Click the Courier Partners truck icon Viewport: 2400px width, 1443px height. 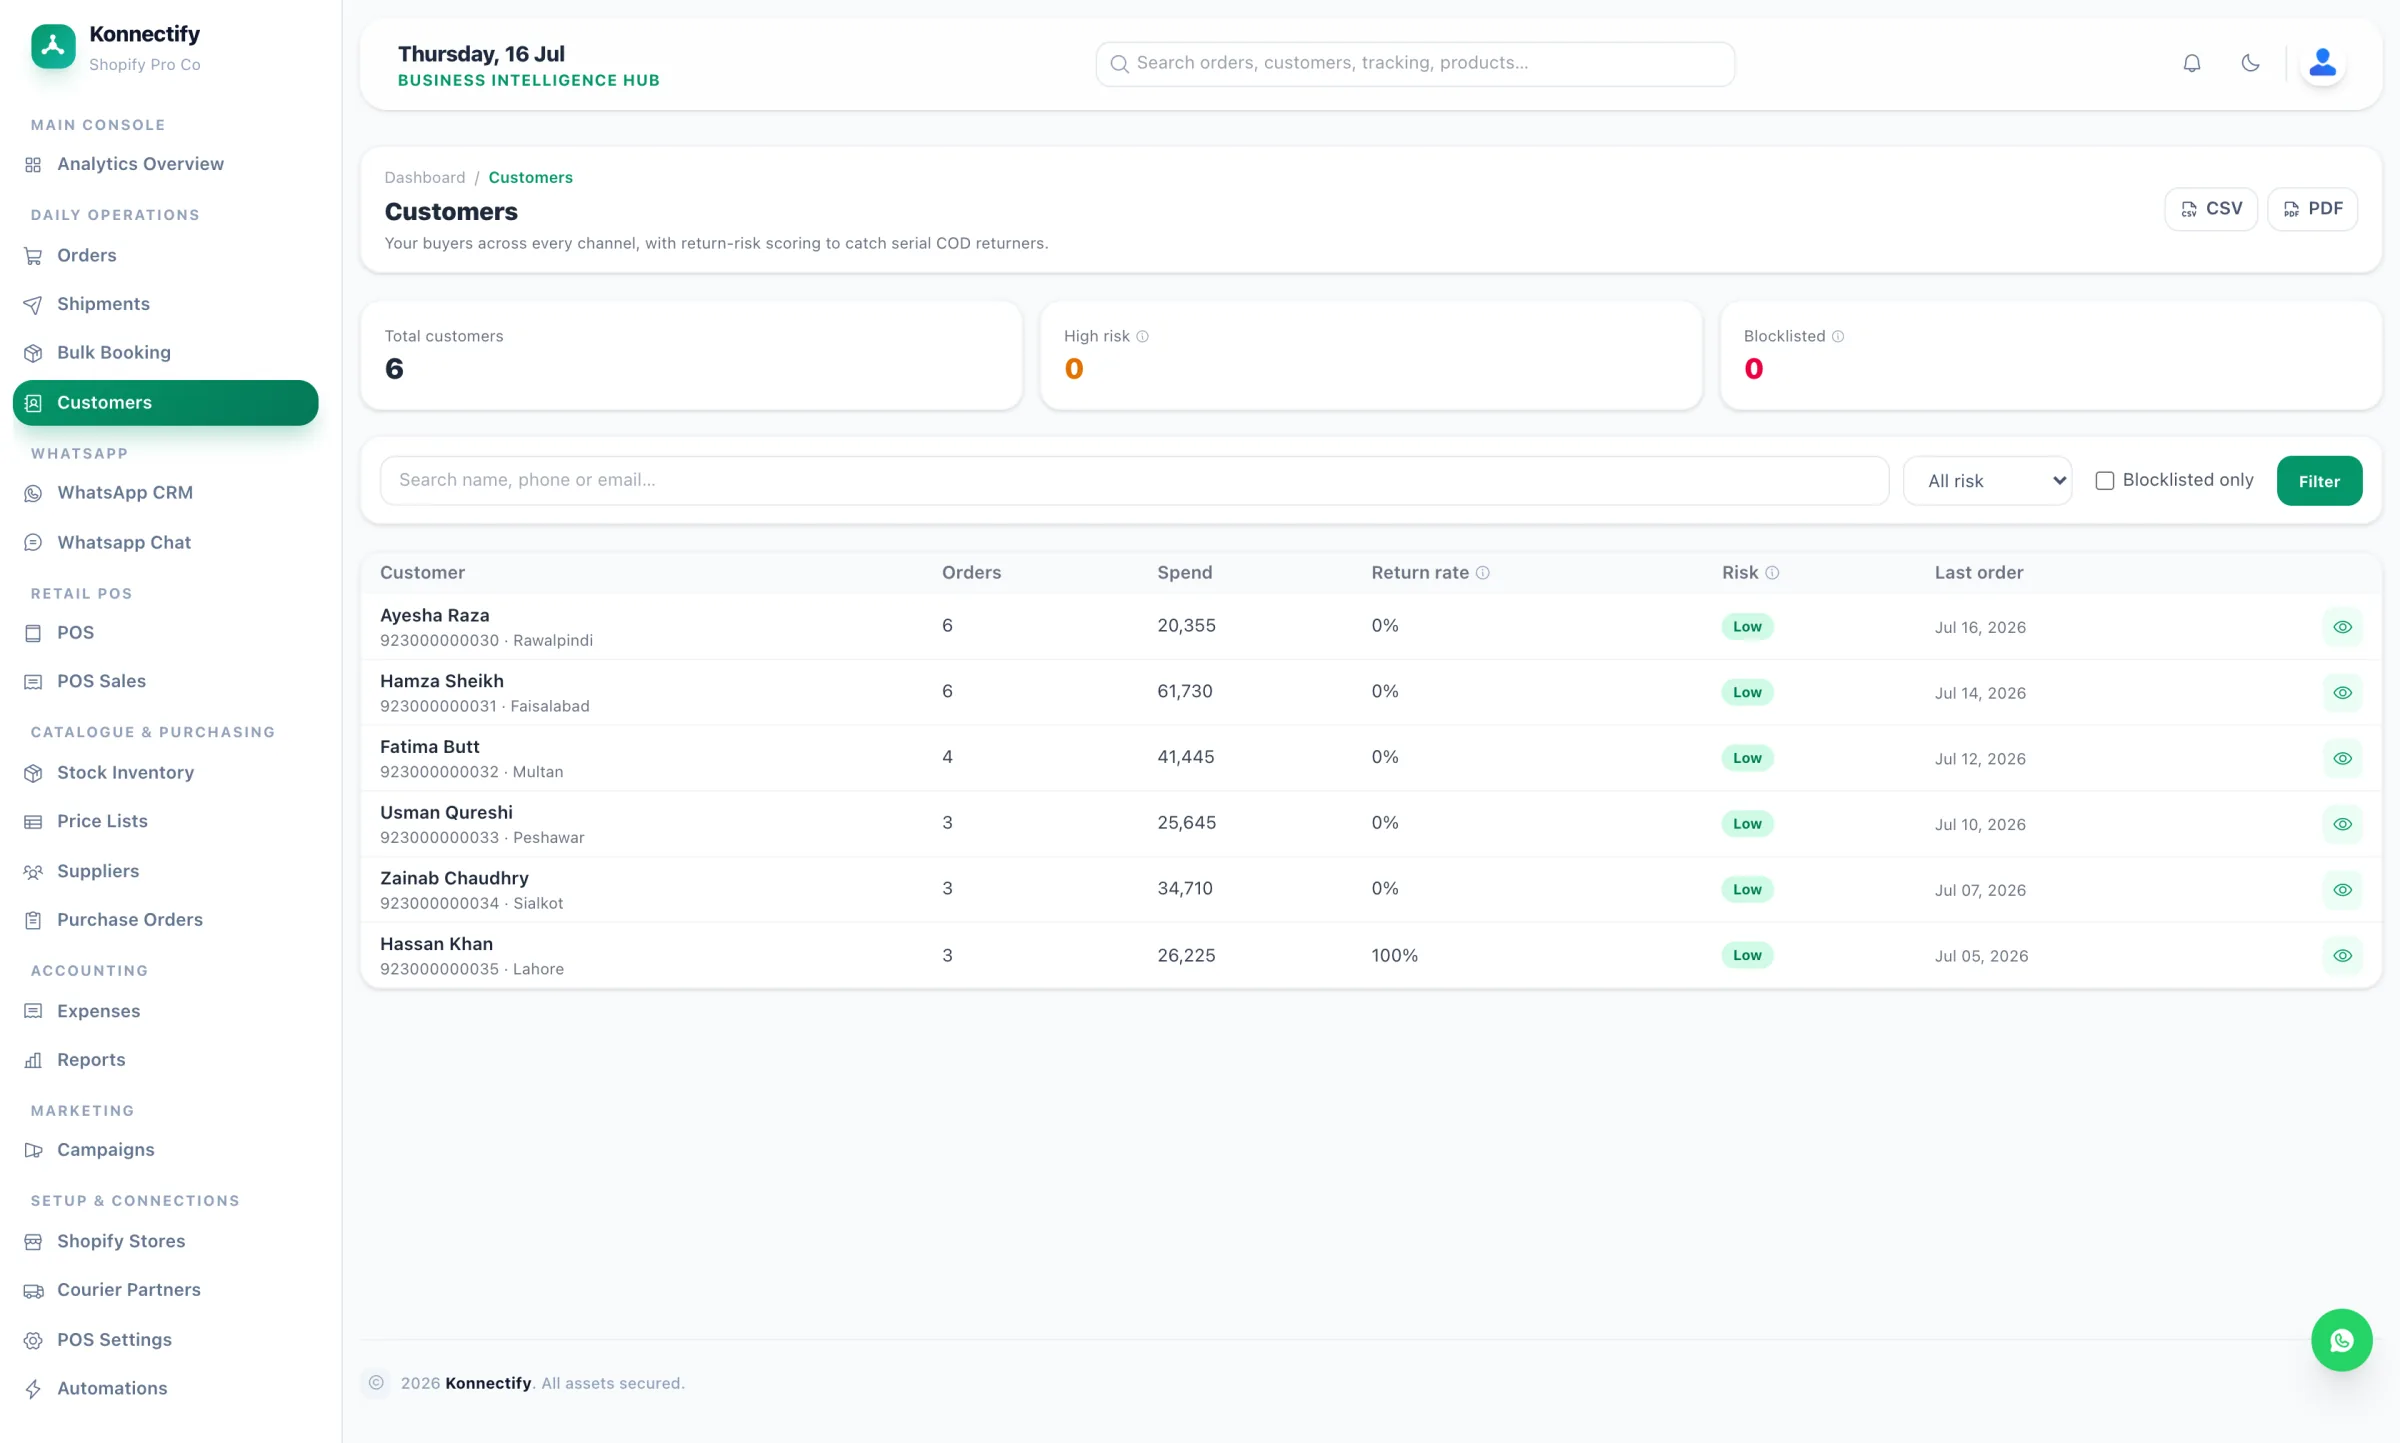coord(33,1291)
